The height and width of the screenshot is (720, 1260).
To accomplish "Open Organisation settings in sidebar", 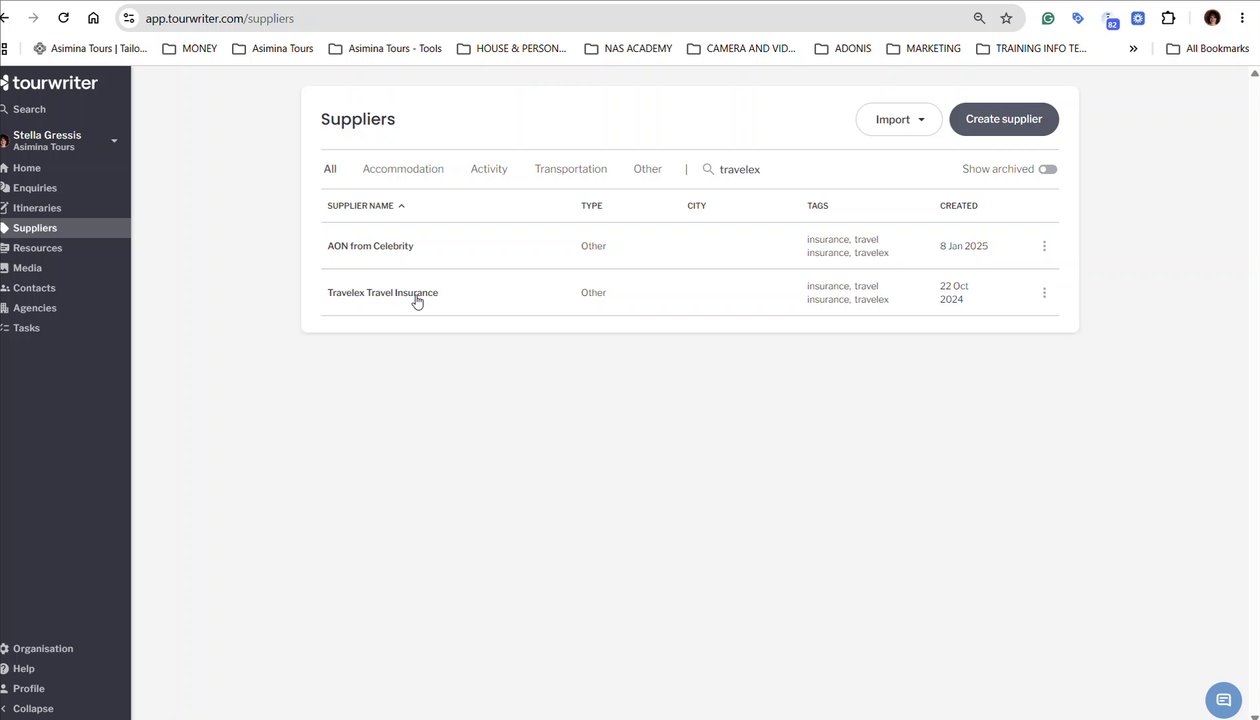I will coord(43,649).
